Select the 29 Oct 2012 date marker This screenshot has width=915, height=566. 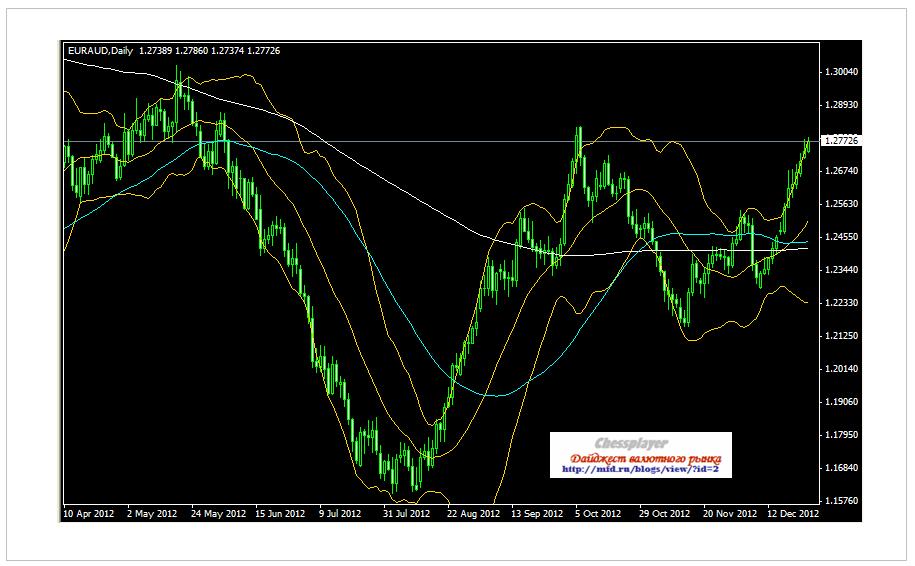665,514
